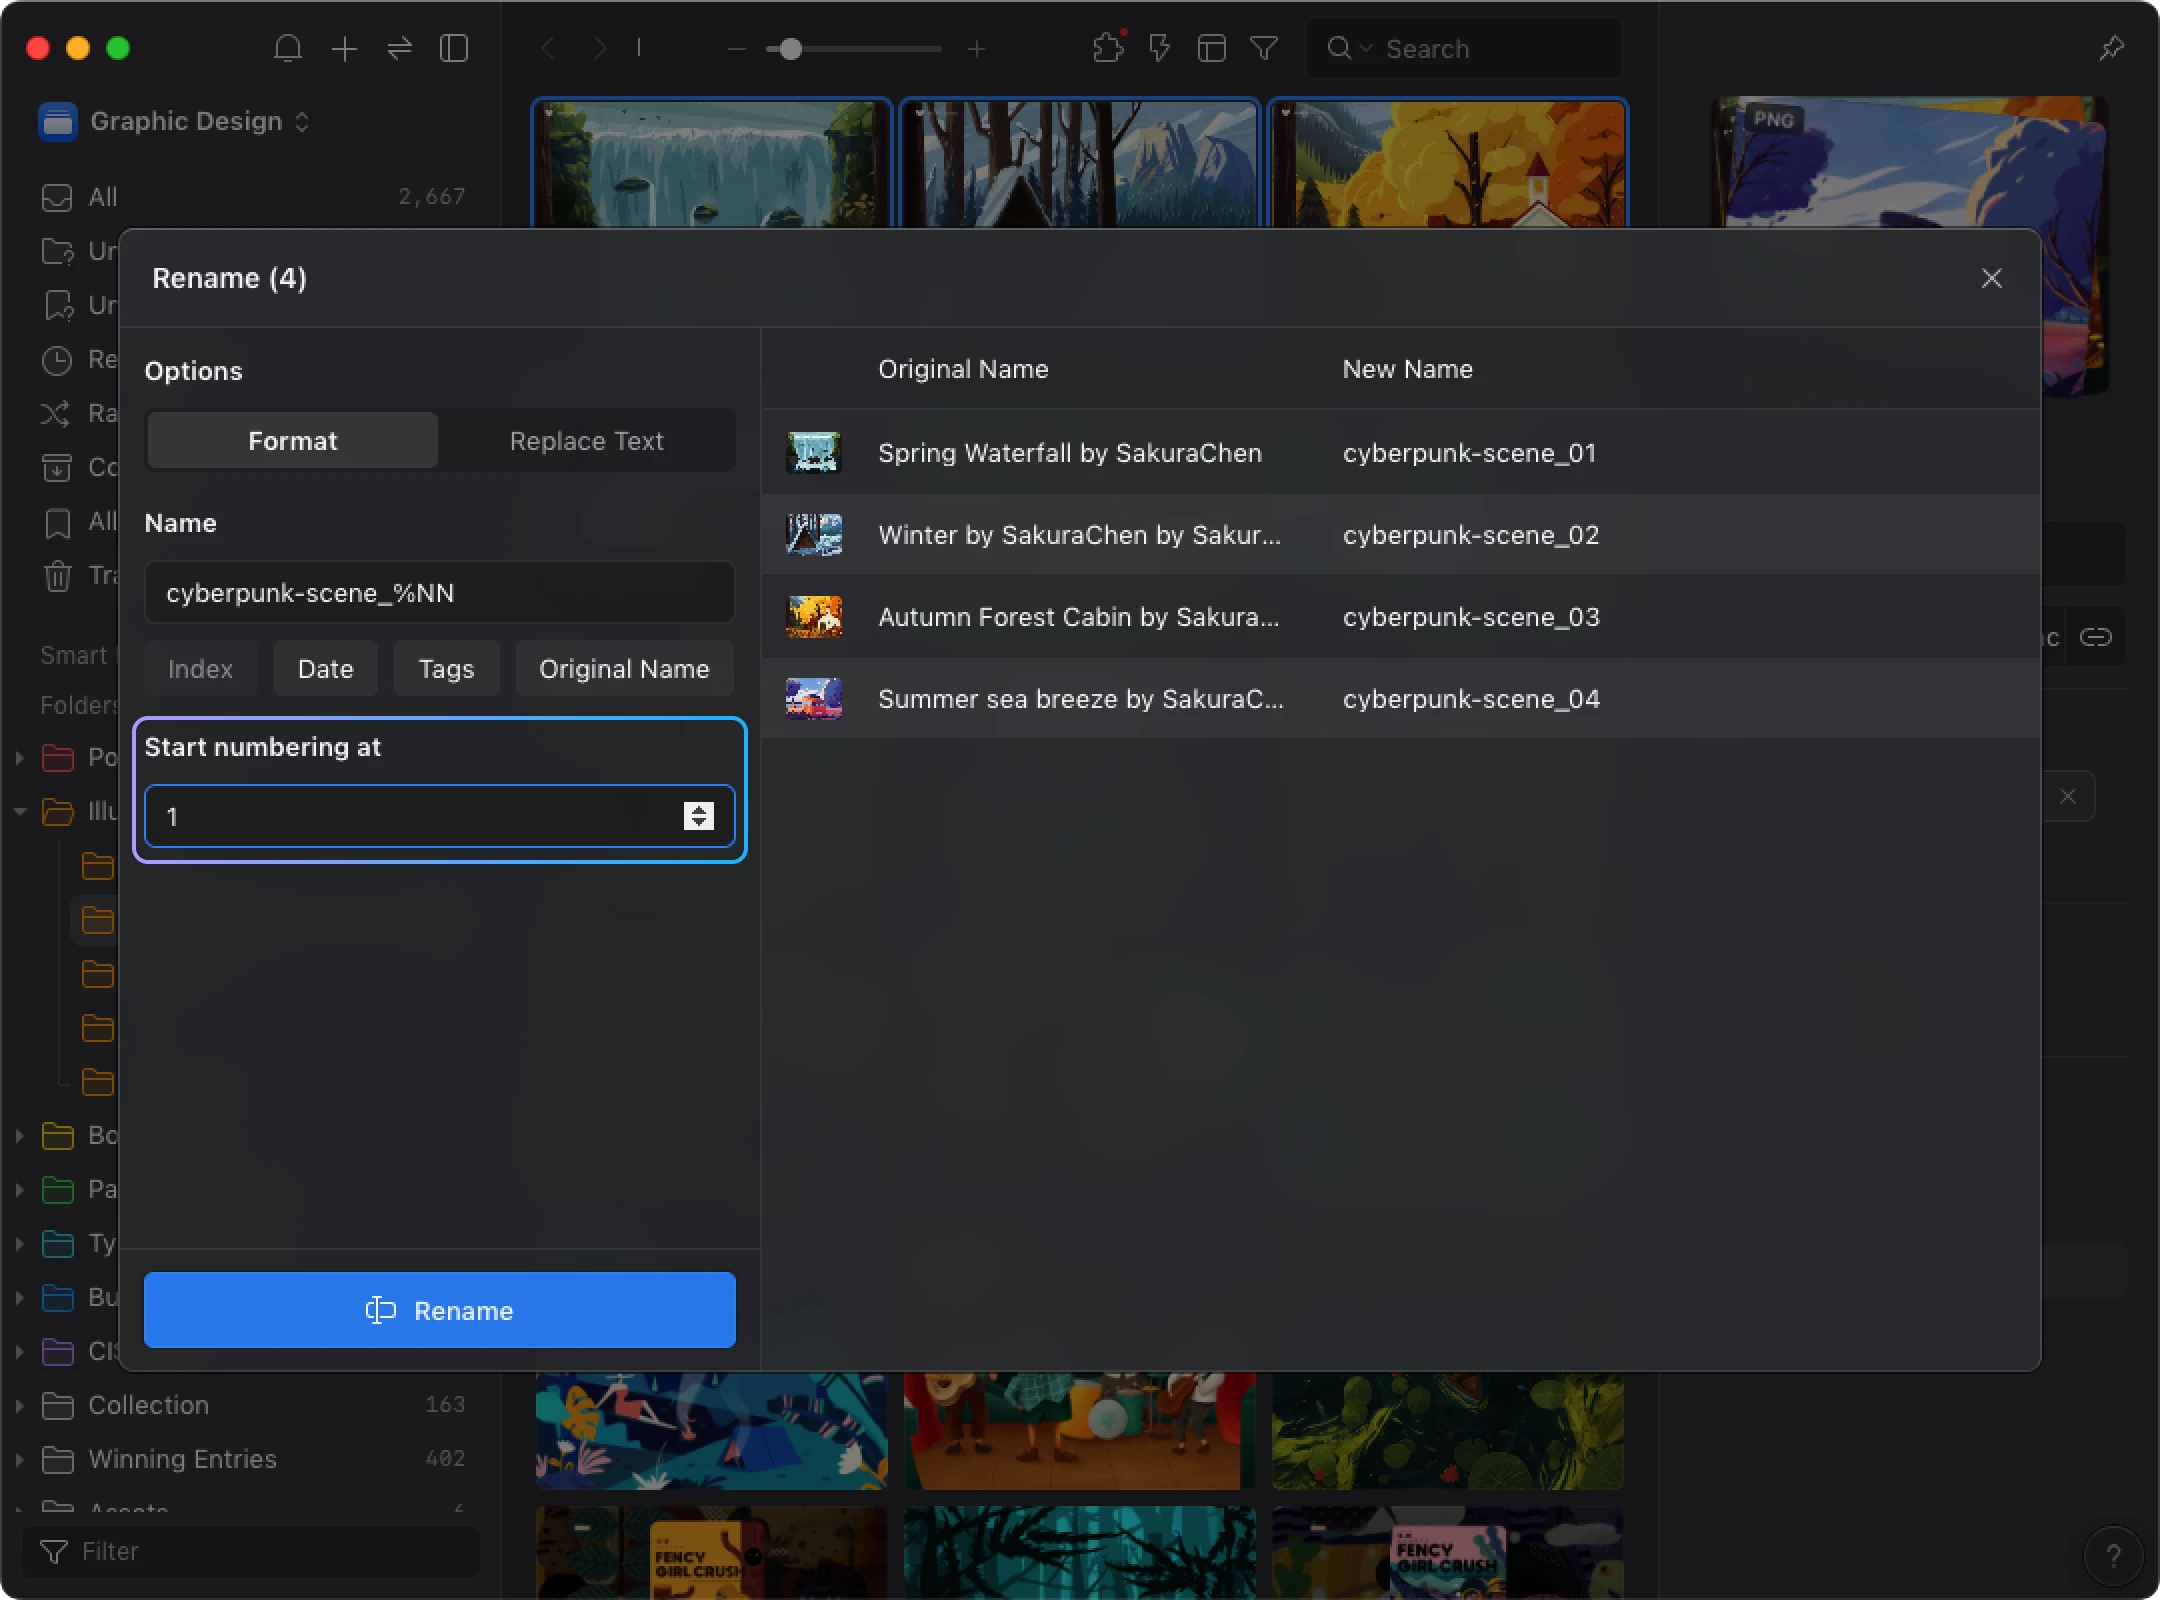
Task: Click the sidebar Filter field
Action: point(252,1551)
